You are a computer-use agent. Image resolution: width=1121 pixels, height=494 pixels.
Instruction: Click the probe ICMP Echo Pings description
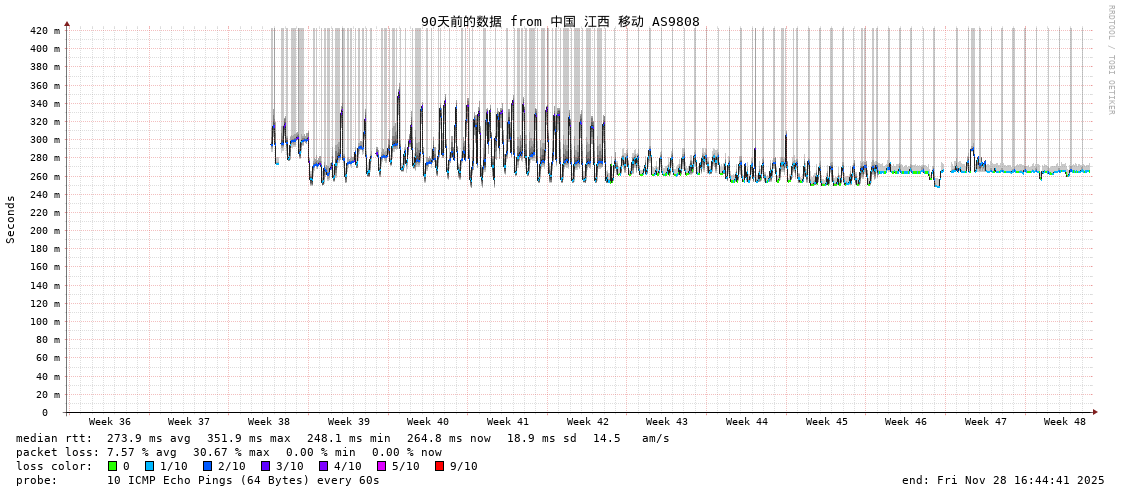click(197, 480)
